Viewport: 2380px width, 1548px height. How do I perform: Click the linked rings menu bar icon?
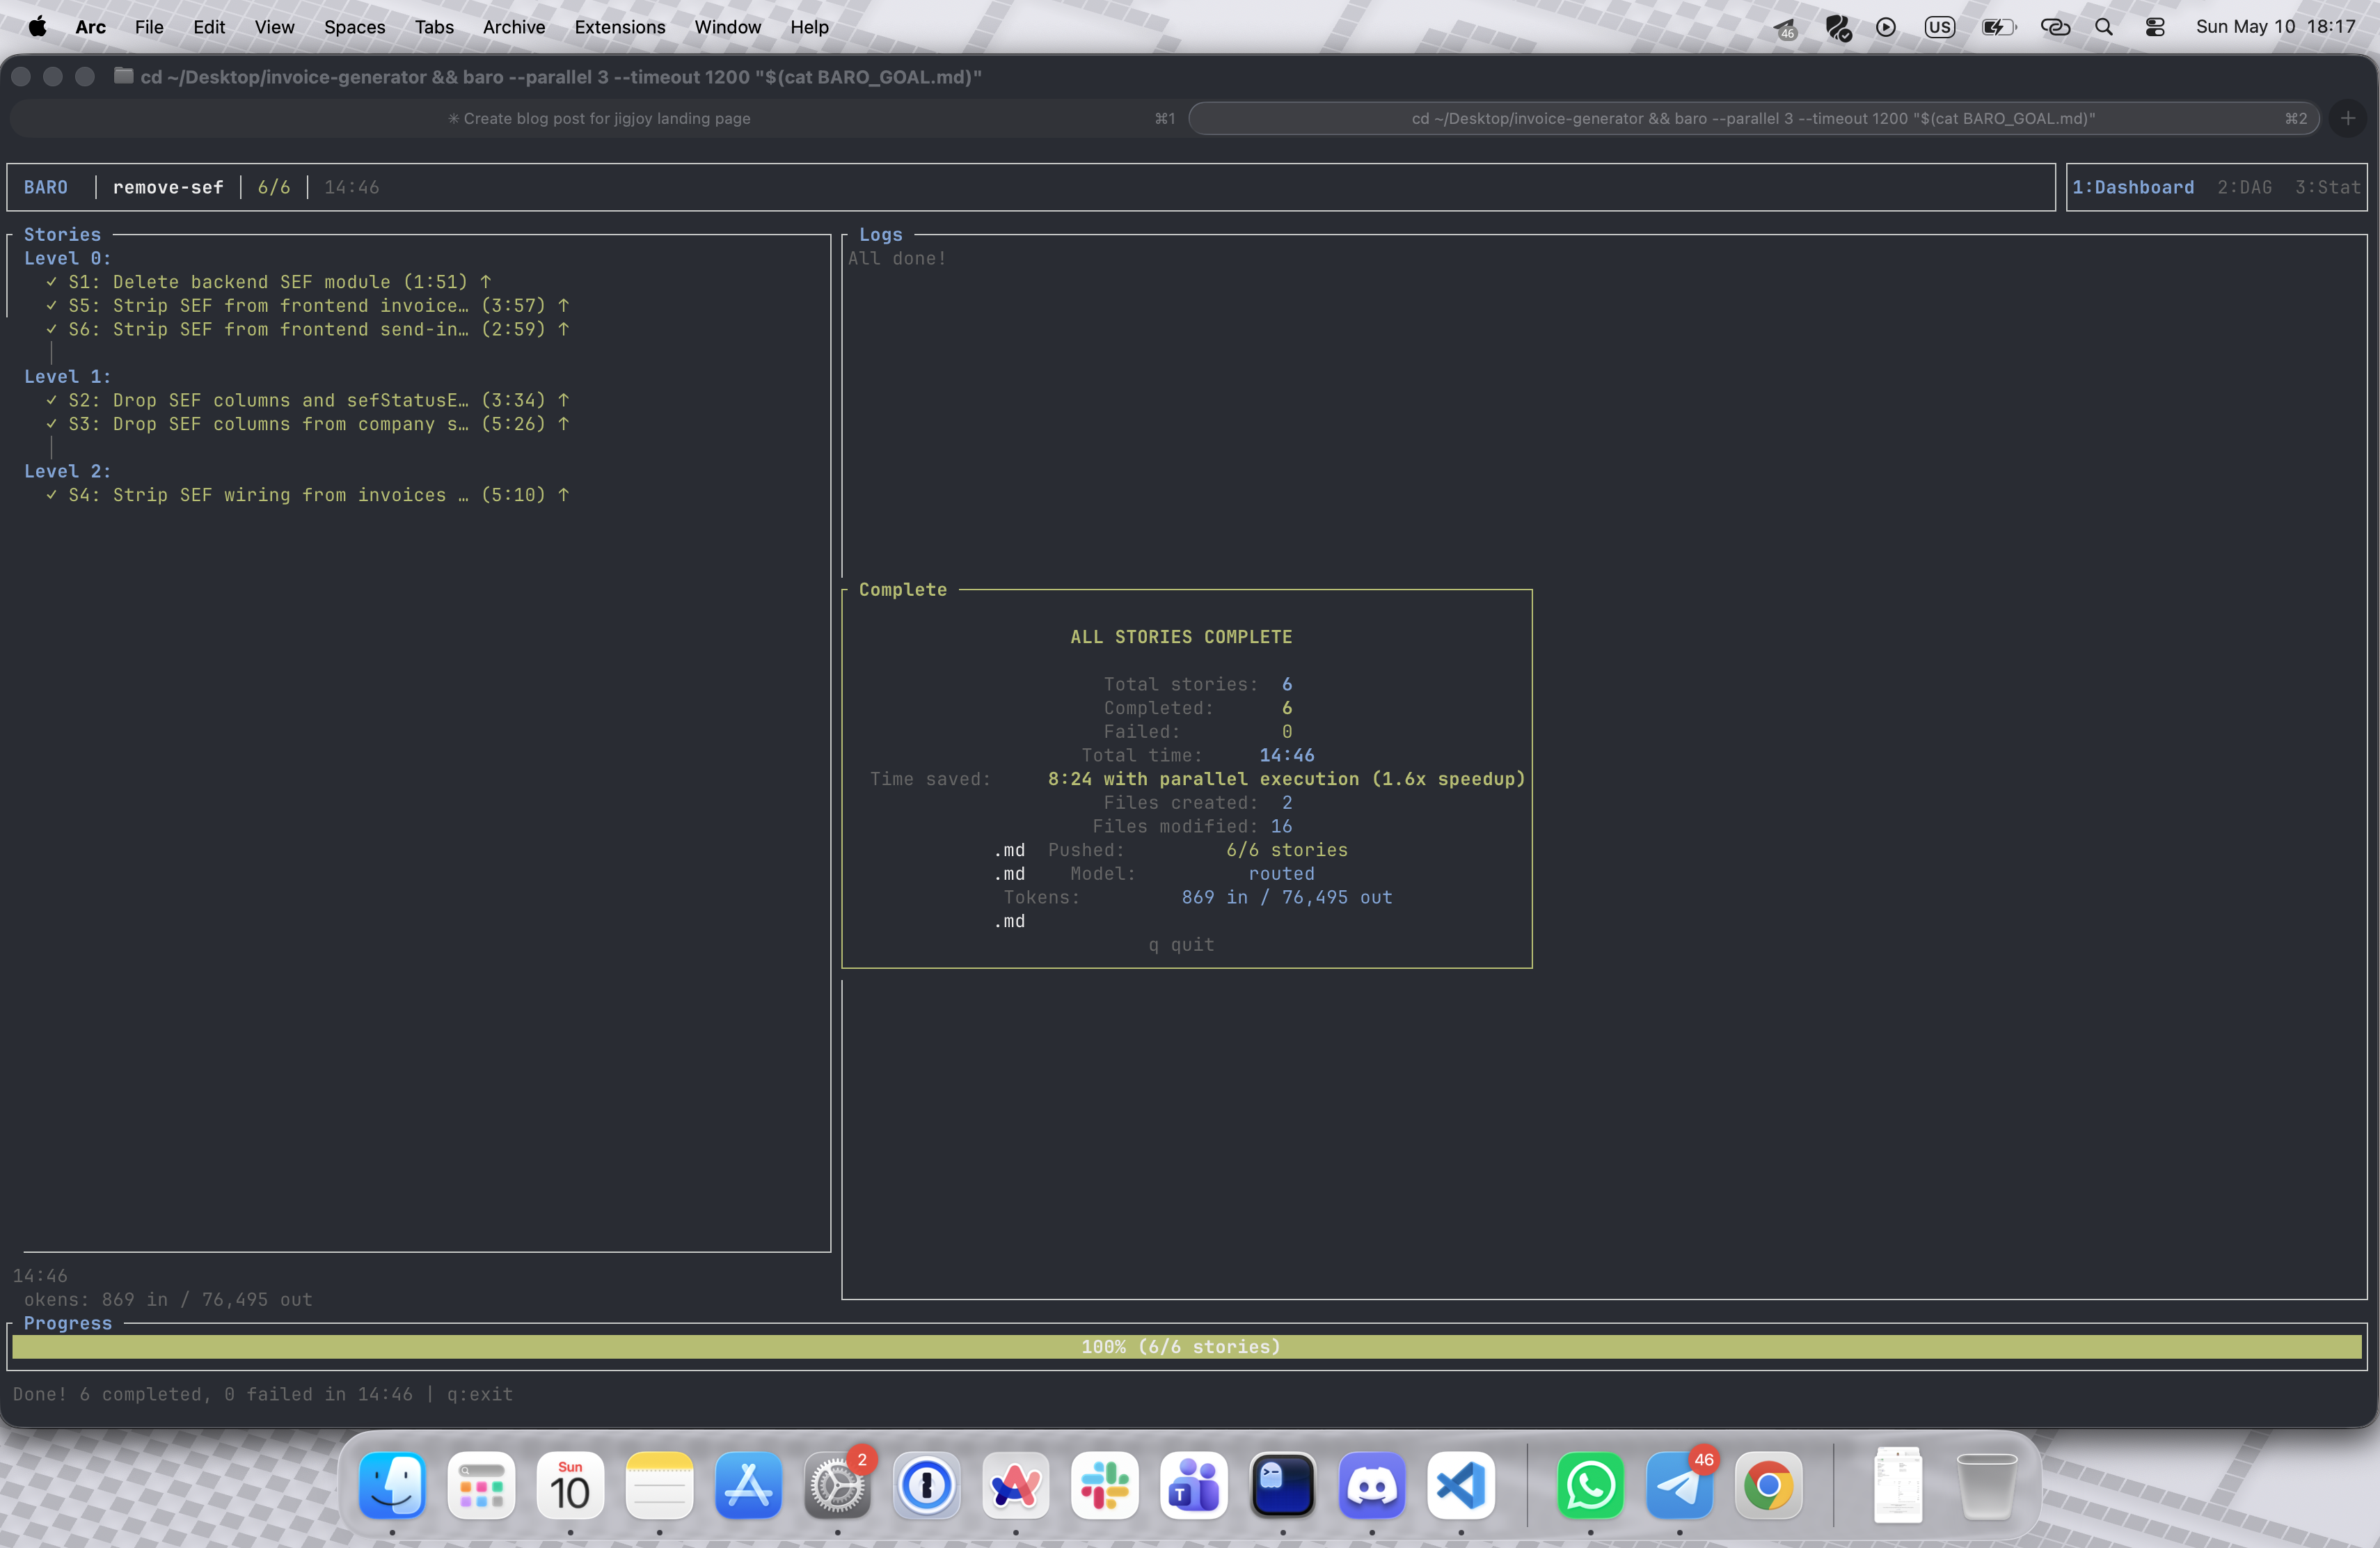[2055, 27]
